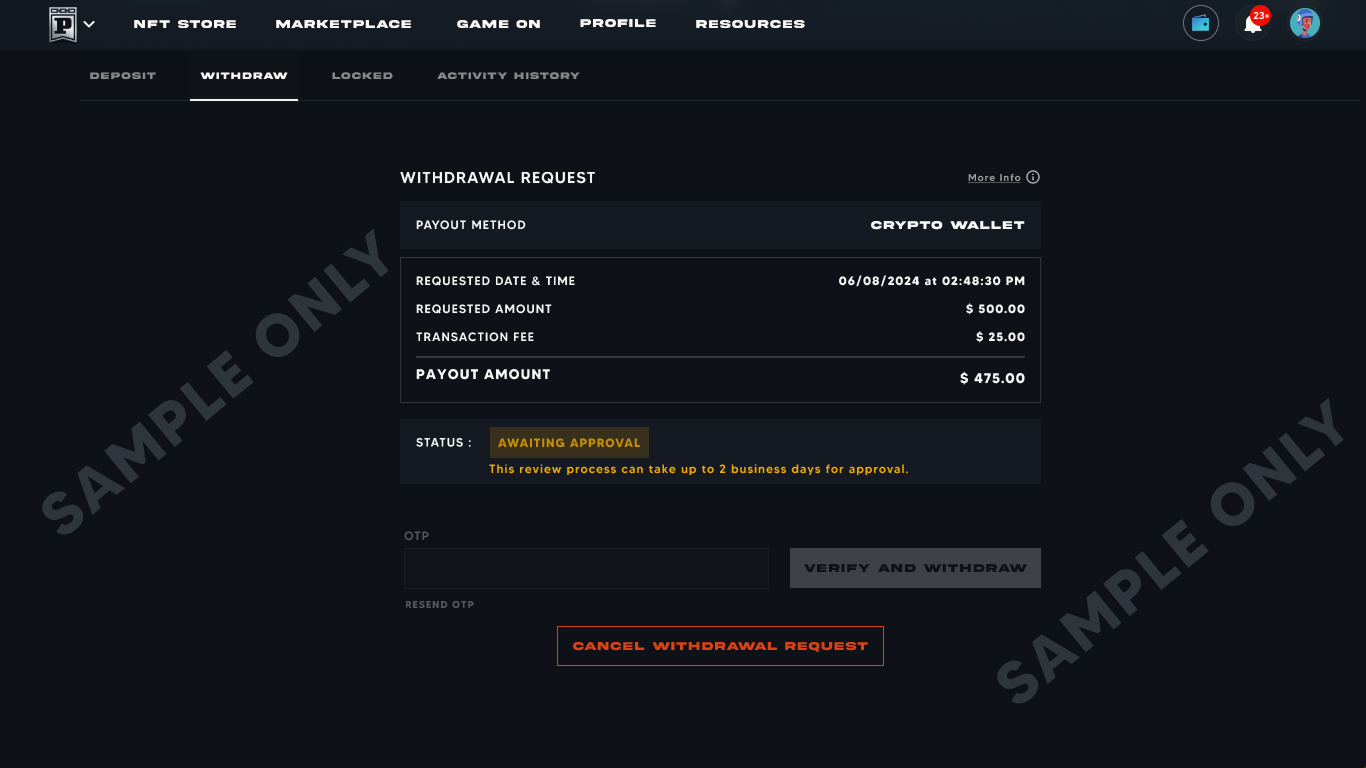The image size is (1366, 768).
Task: Go to Marketplace
Action: (343, 24)
